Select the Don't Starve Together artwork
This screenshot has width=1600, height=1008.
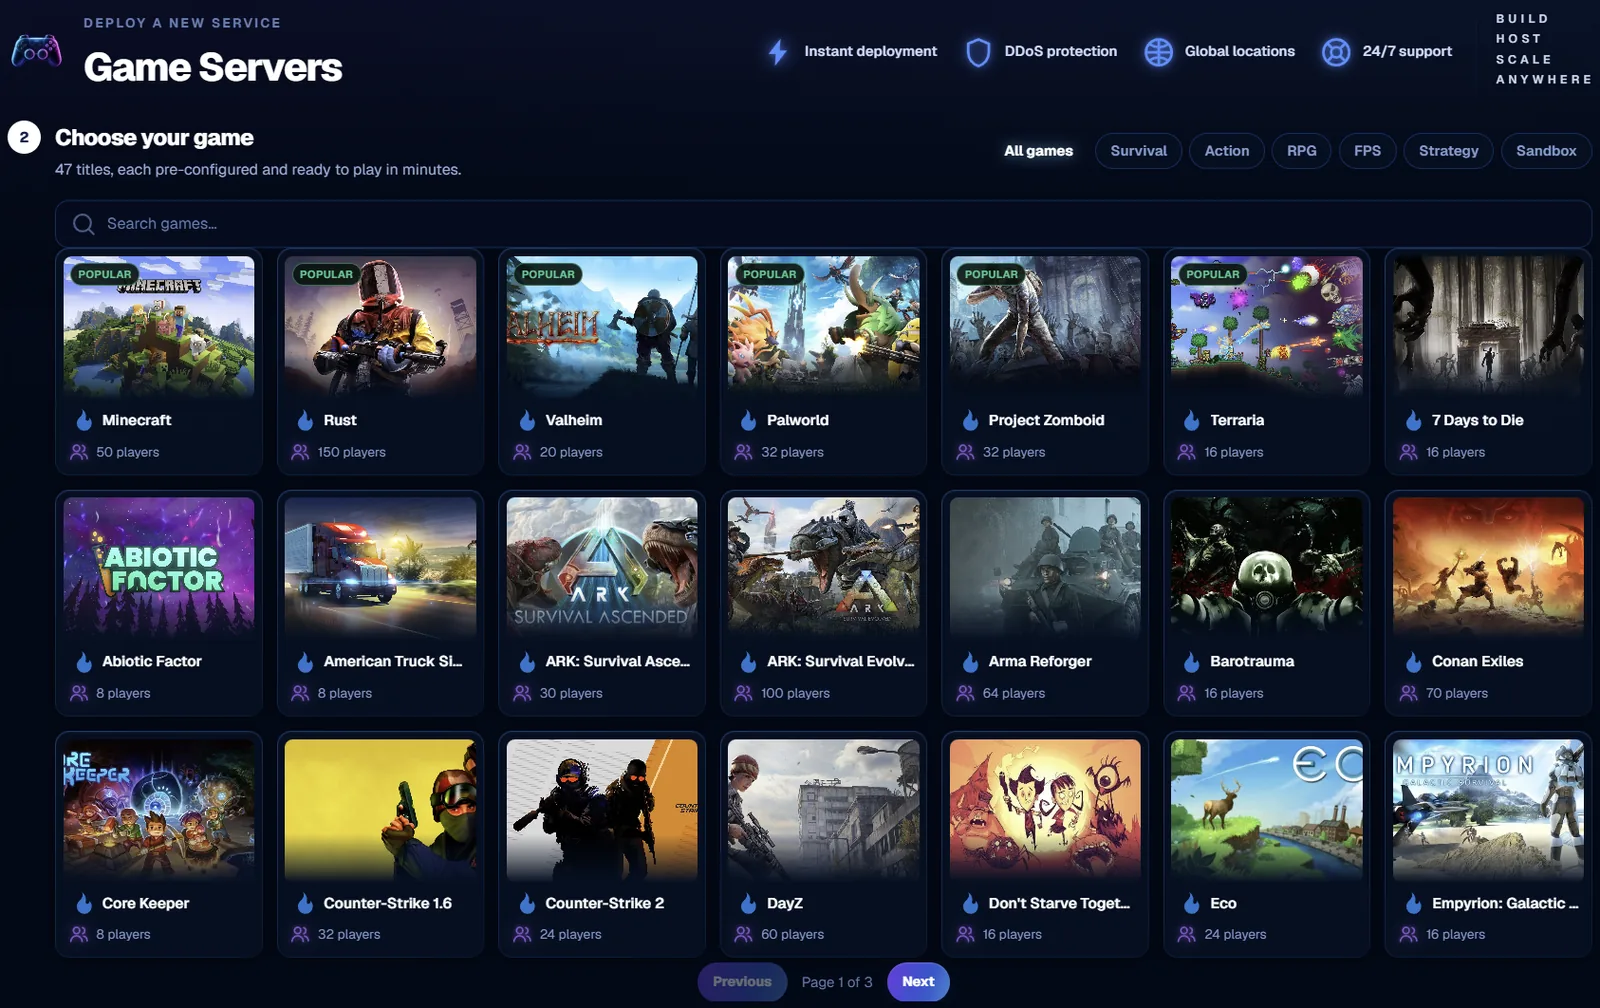[1045, 809]
